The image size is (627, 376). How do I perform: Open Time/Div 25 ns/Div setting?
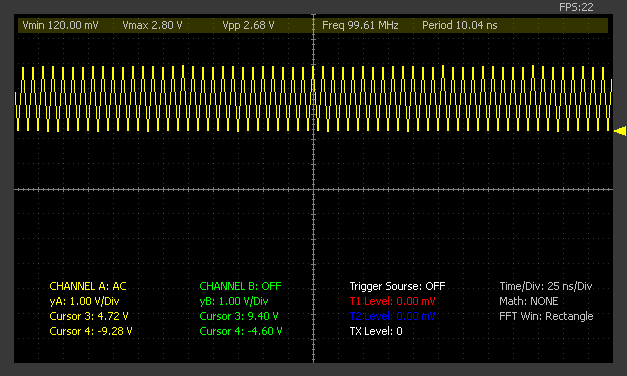tap(546, 286)
